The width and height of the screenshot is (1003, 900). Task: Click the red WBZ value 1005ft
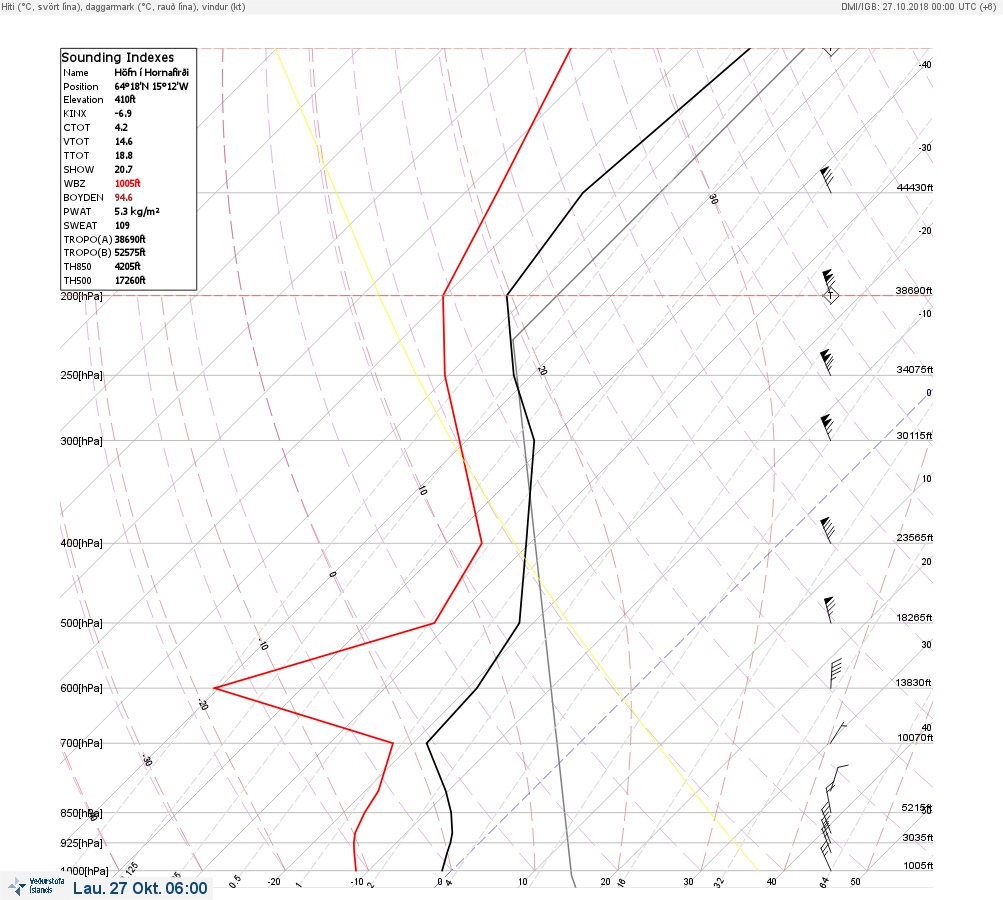127,184
